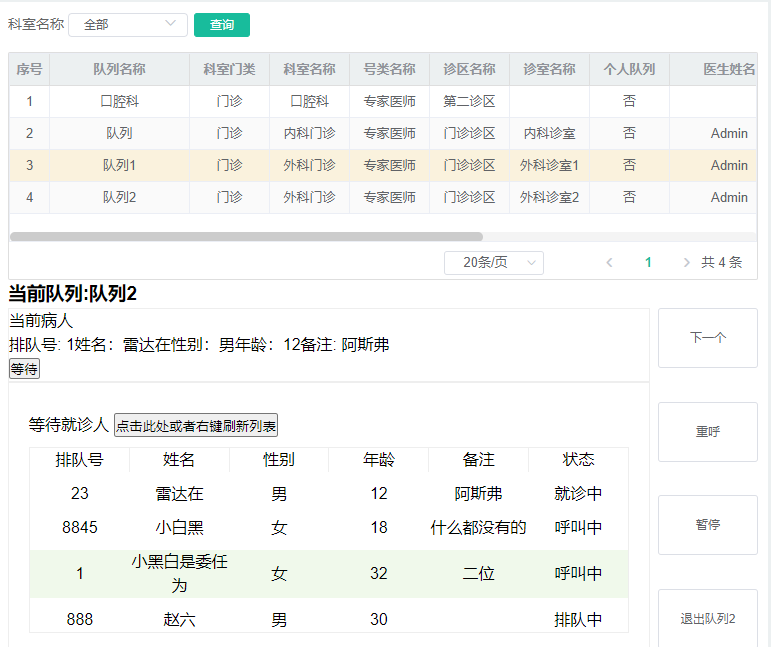The height and width of the screenshot is (647, 771).
Task: Click the 科室门类 column header
Action: (230, 69)
